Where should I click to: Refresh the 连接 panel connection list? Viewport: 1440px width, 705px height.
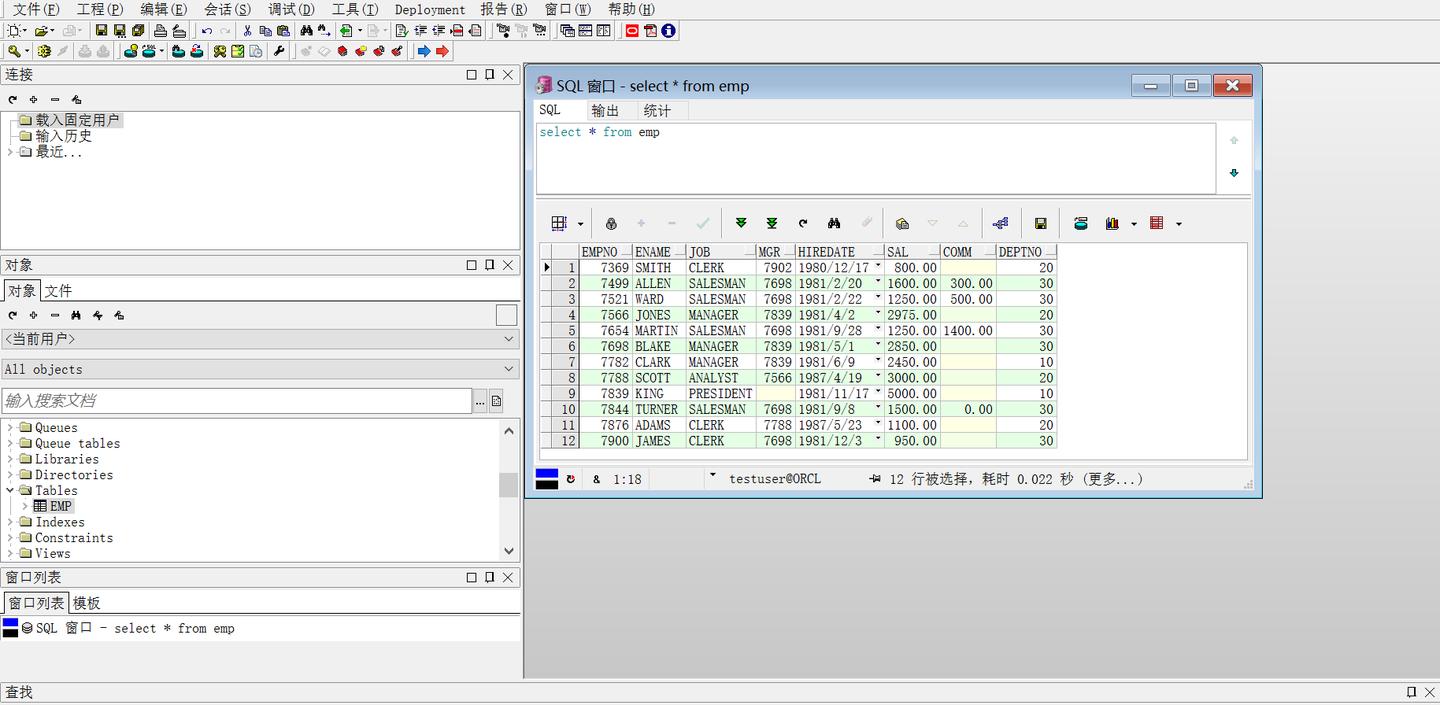coord(13,100)
